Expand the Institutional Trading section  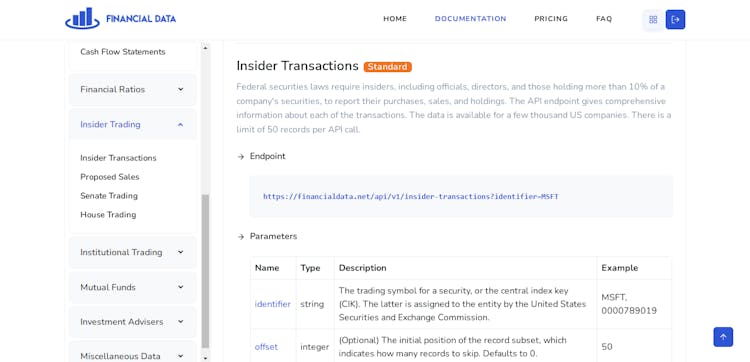click(x=132, y=252)
